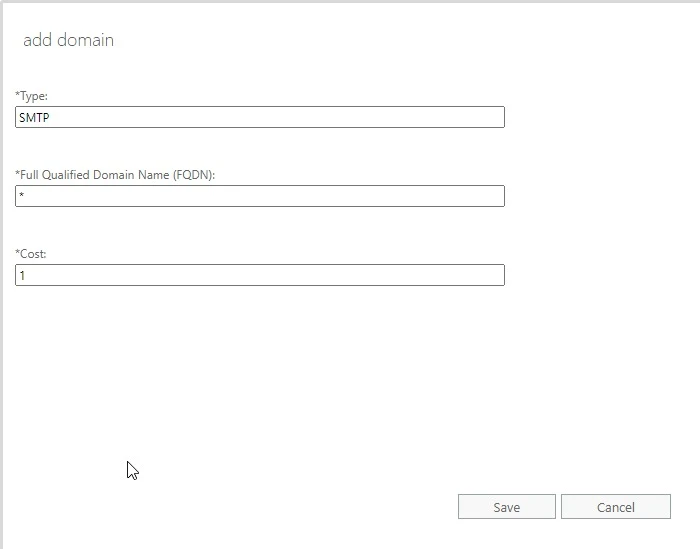Place cursor on value 1 in Cost field

click(22, 275)
